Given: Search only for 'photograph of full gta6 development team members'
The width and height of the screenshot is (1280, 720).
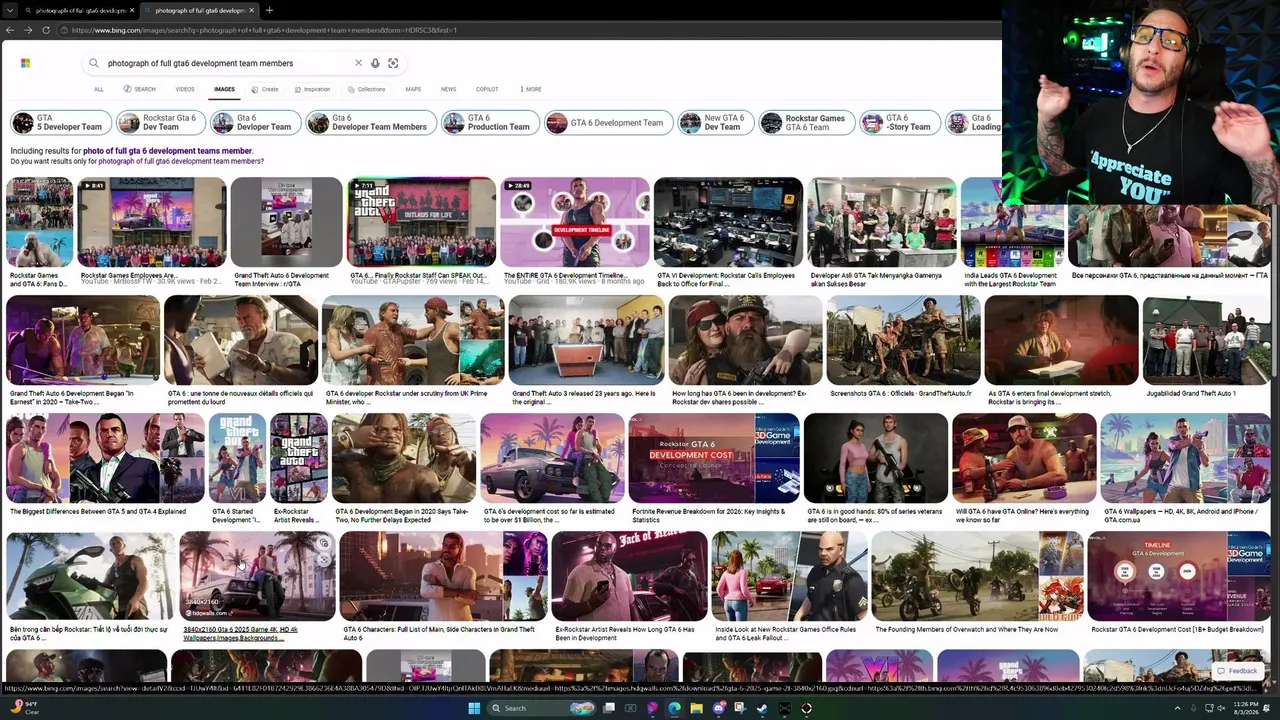Looking at the screenshot, I should (x=181, y=161).
